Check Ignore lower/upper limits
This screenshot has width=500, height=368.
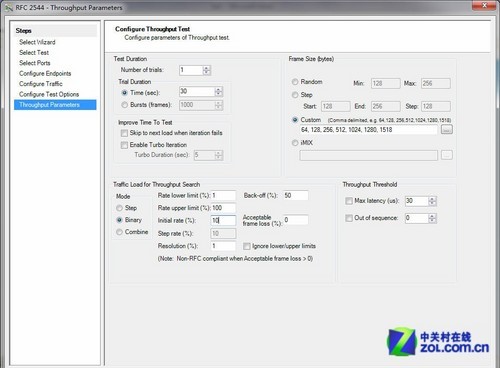coord(247,246)
